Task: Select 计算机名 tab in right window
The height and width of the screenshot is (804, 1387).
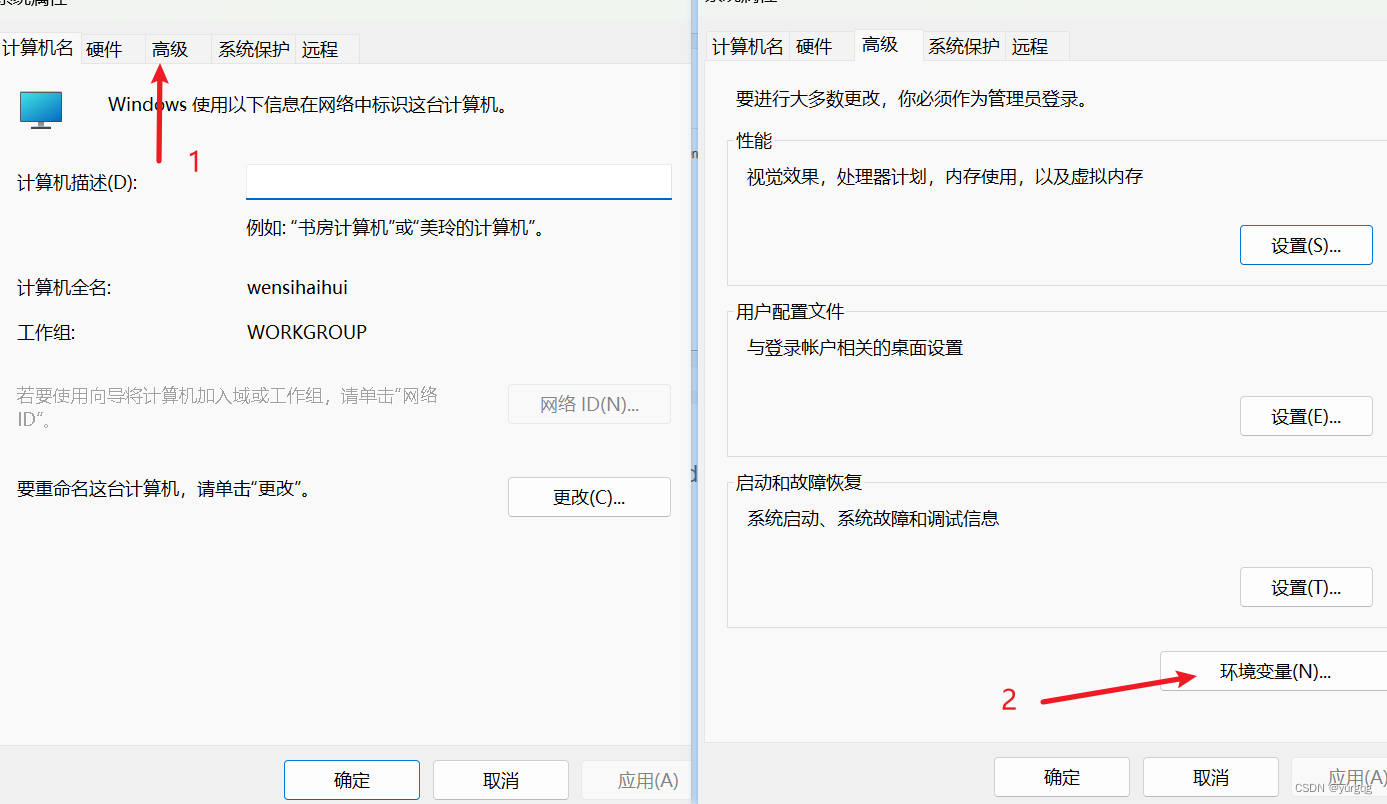Action: pyautogui.click(x=748, y=46)
